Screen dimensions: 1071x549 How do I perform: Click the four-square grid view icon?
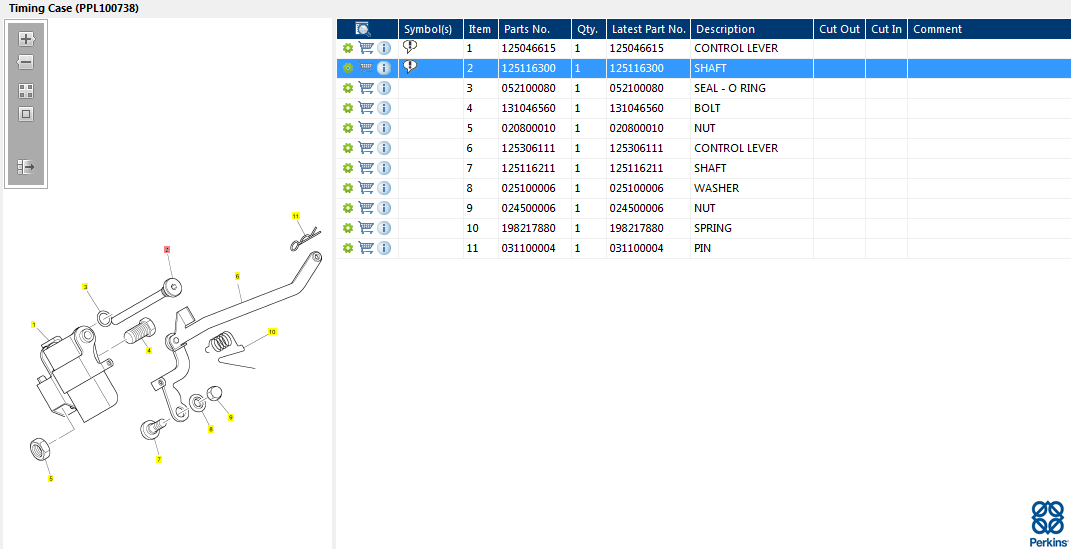[26, 91]
